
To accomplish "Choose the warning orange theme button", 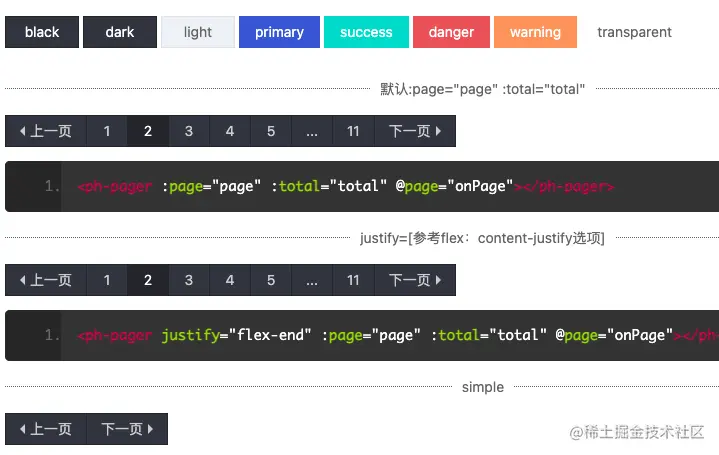I will [535, 32].
